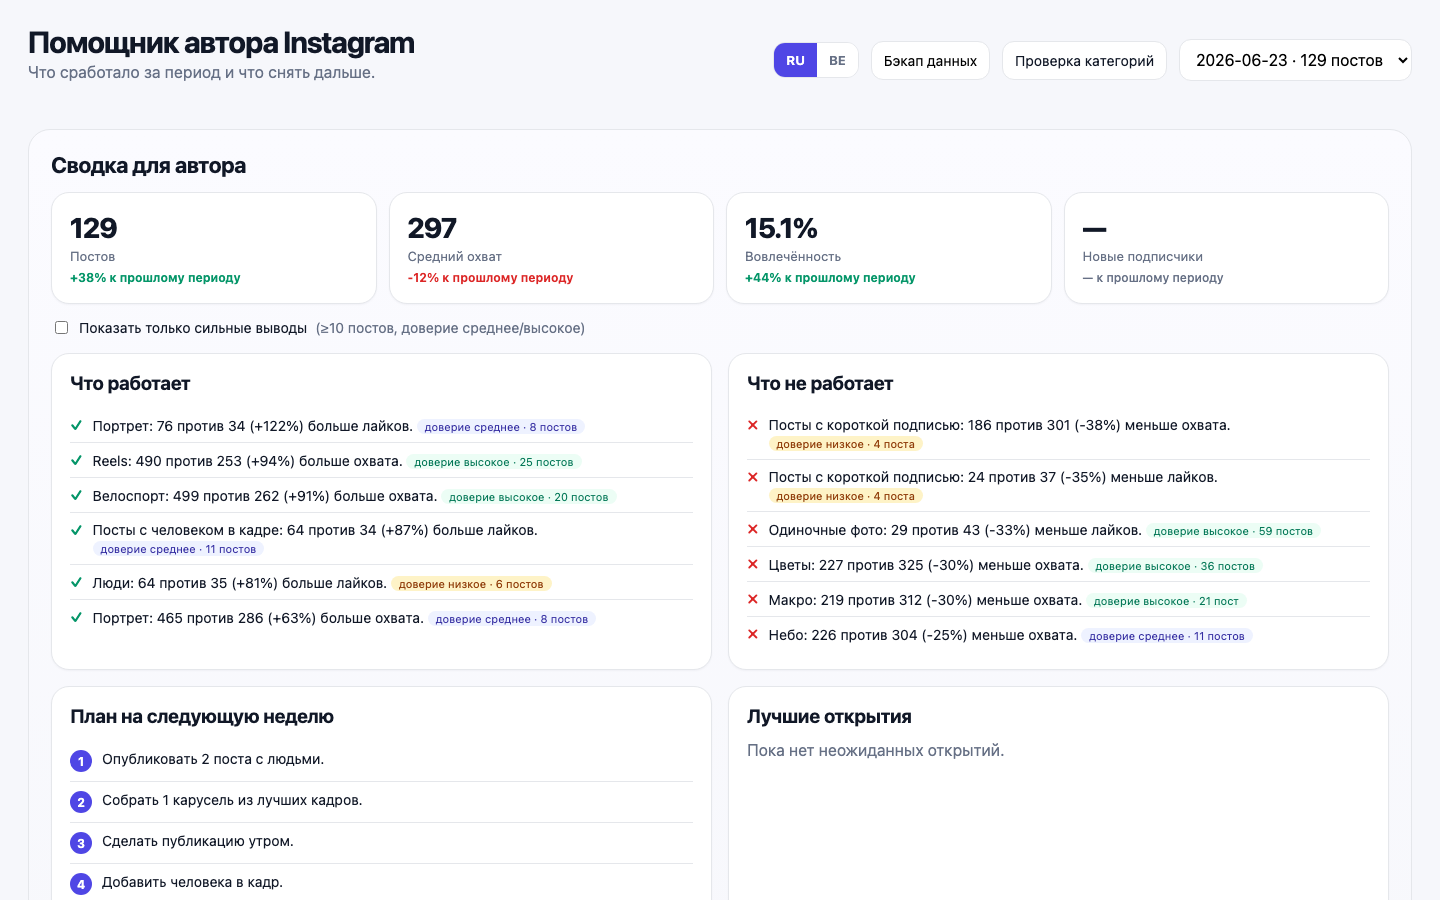Click red cross beside Цветы reach insight

(753, 565)
